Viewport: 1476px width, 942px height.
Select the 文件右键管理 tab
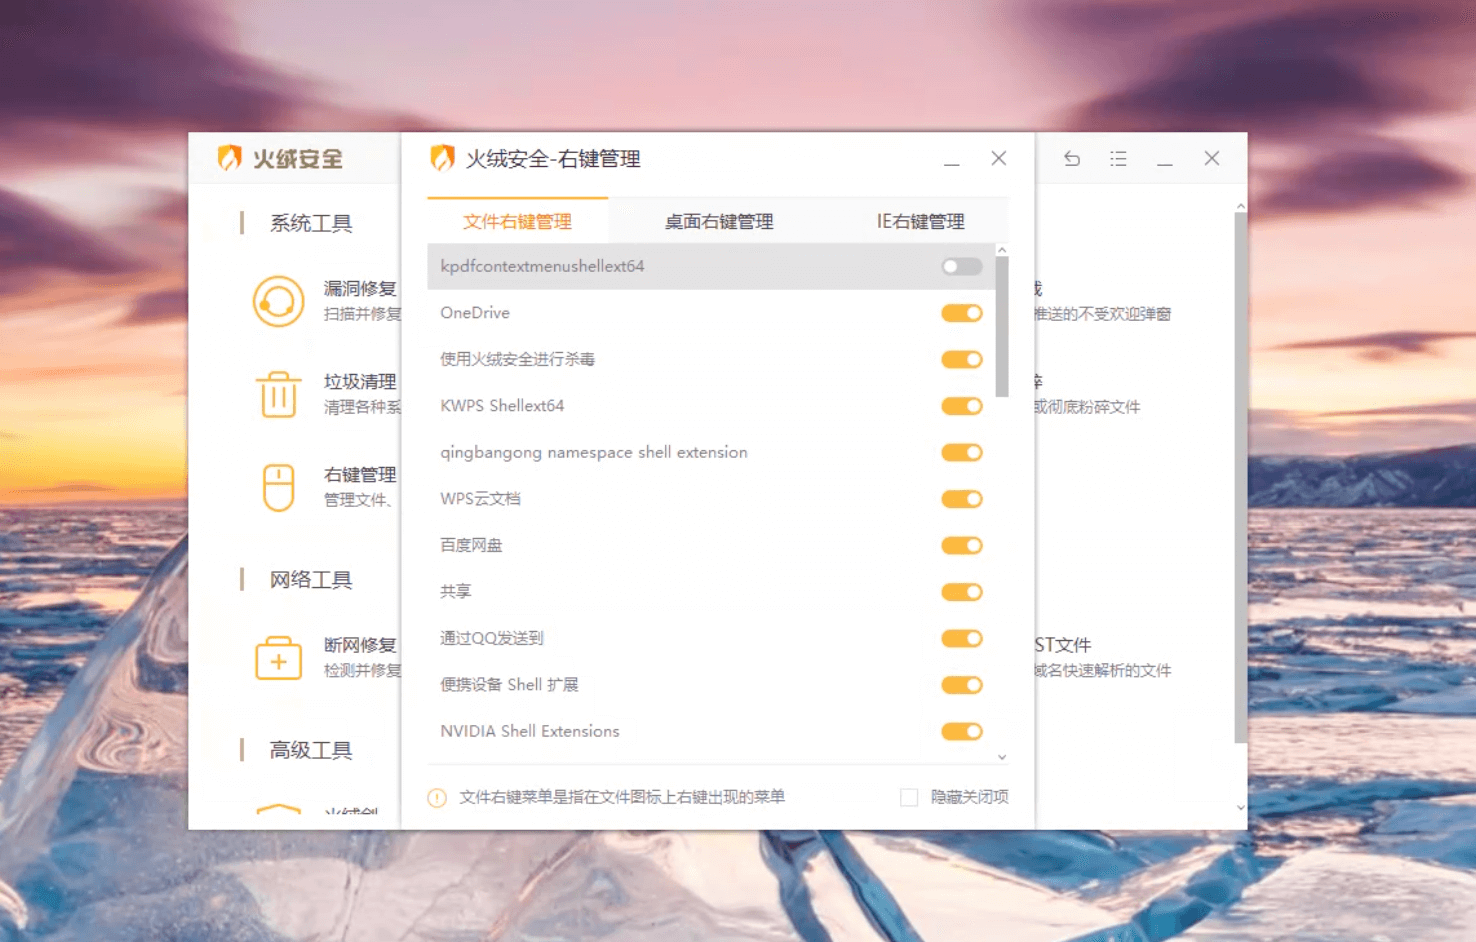pyautogui.click(x=517, y=222)
